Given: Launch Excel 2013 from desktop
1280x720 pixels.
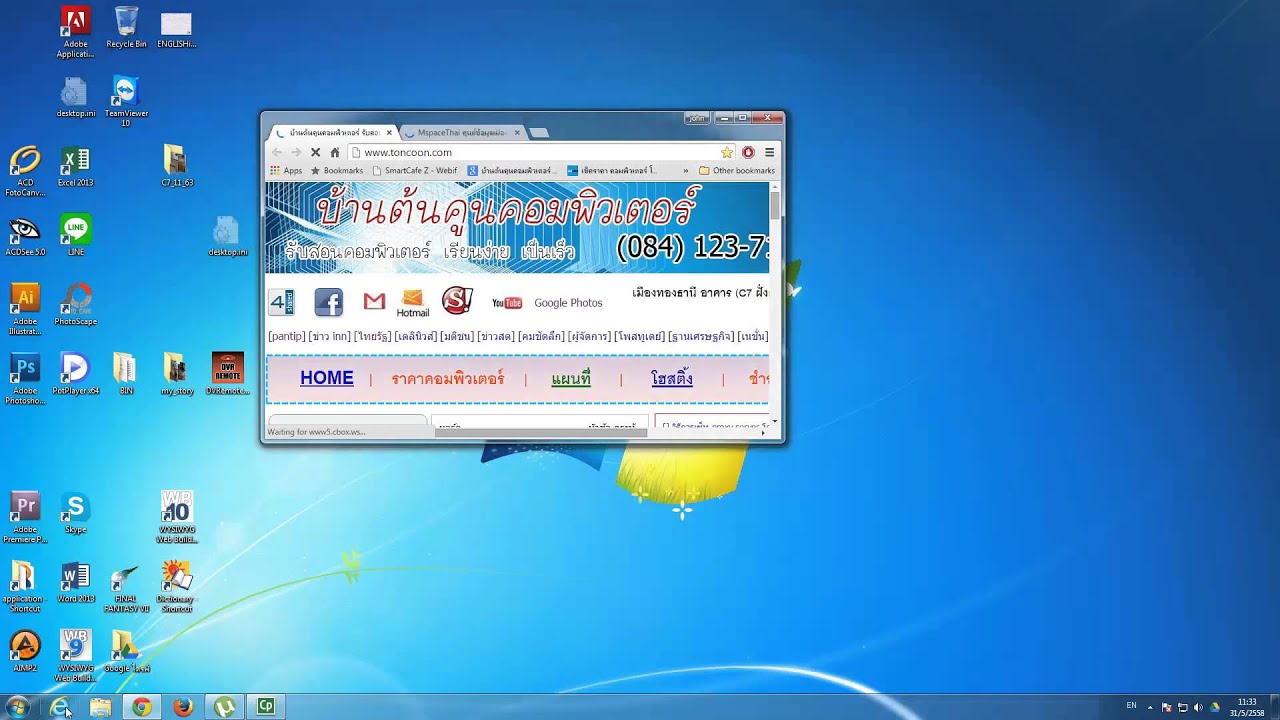Looking at the screenshot, I should coord(75,167).
